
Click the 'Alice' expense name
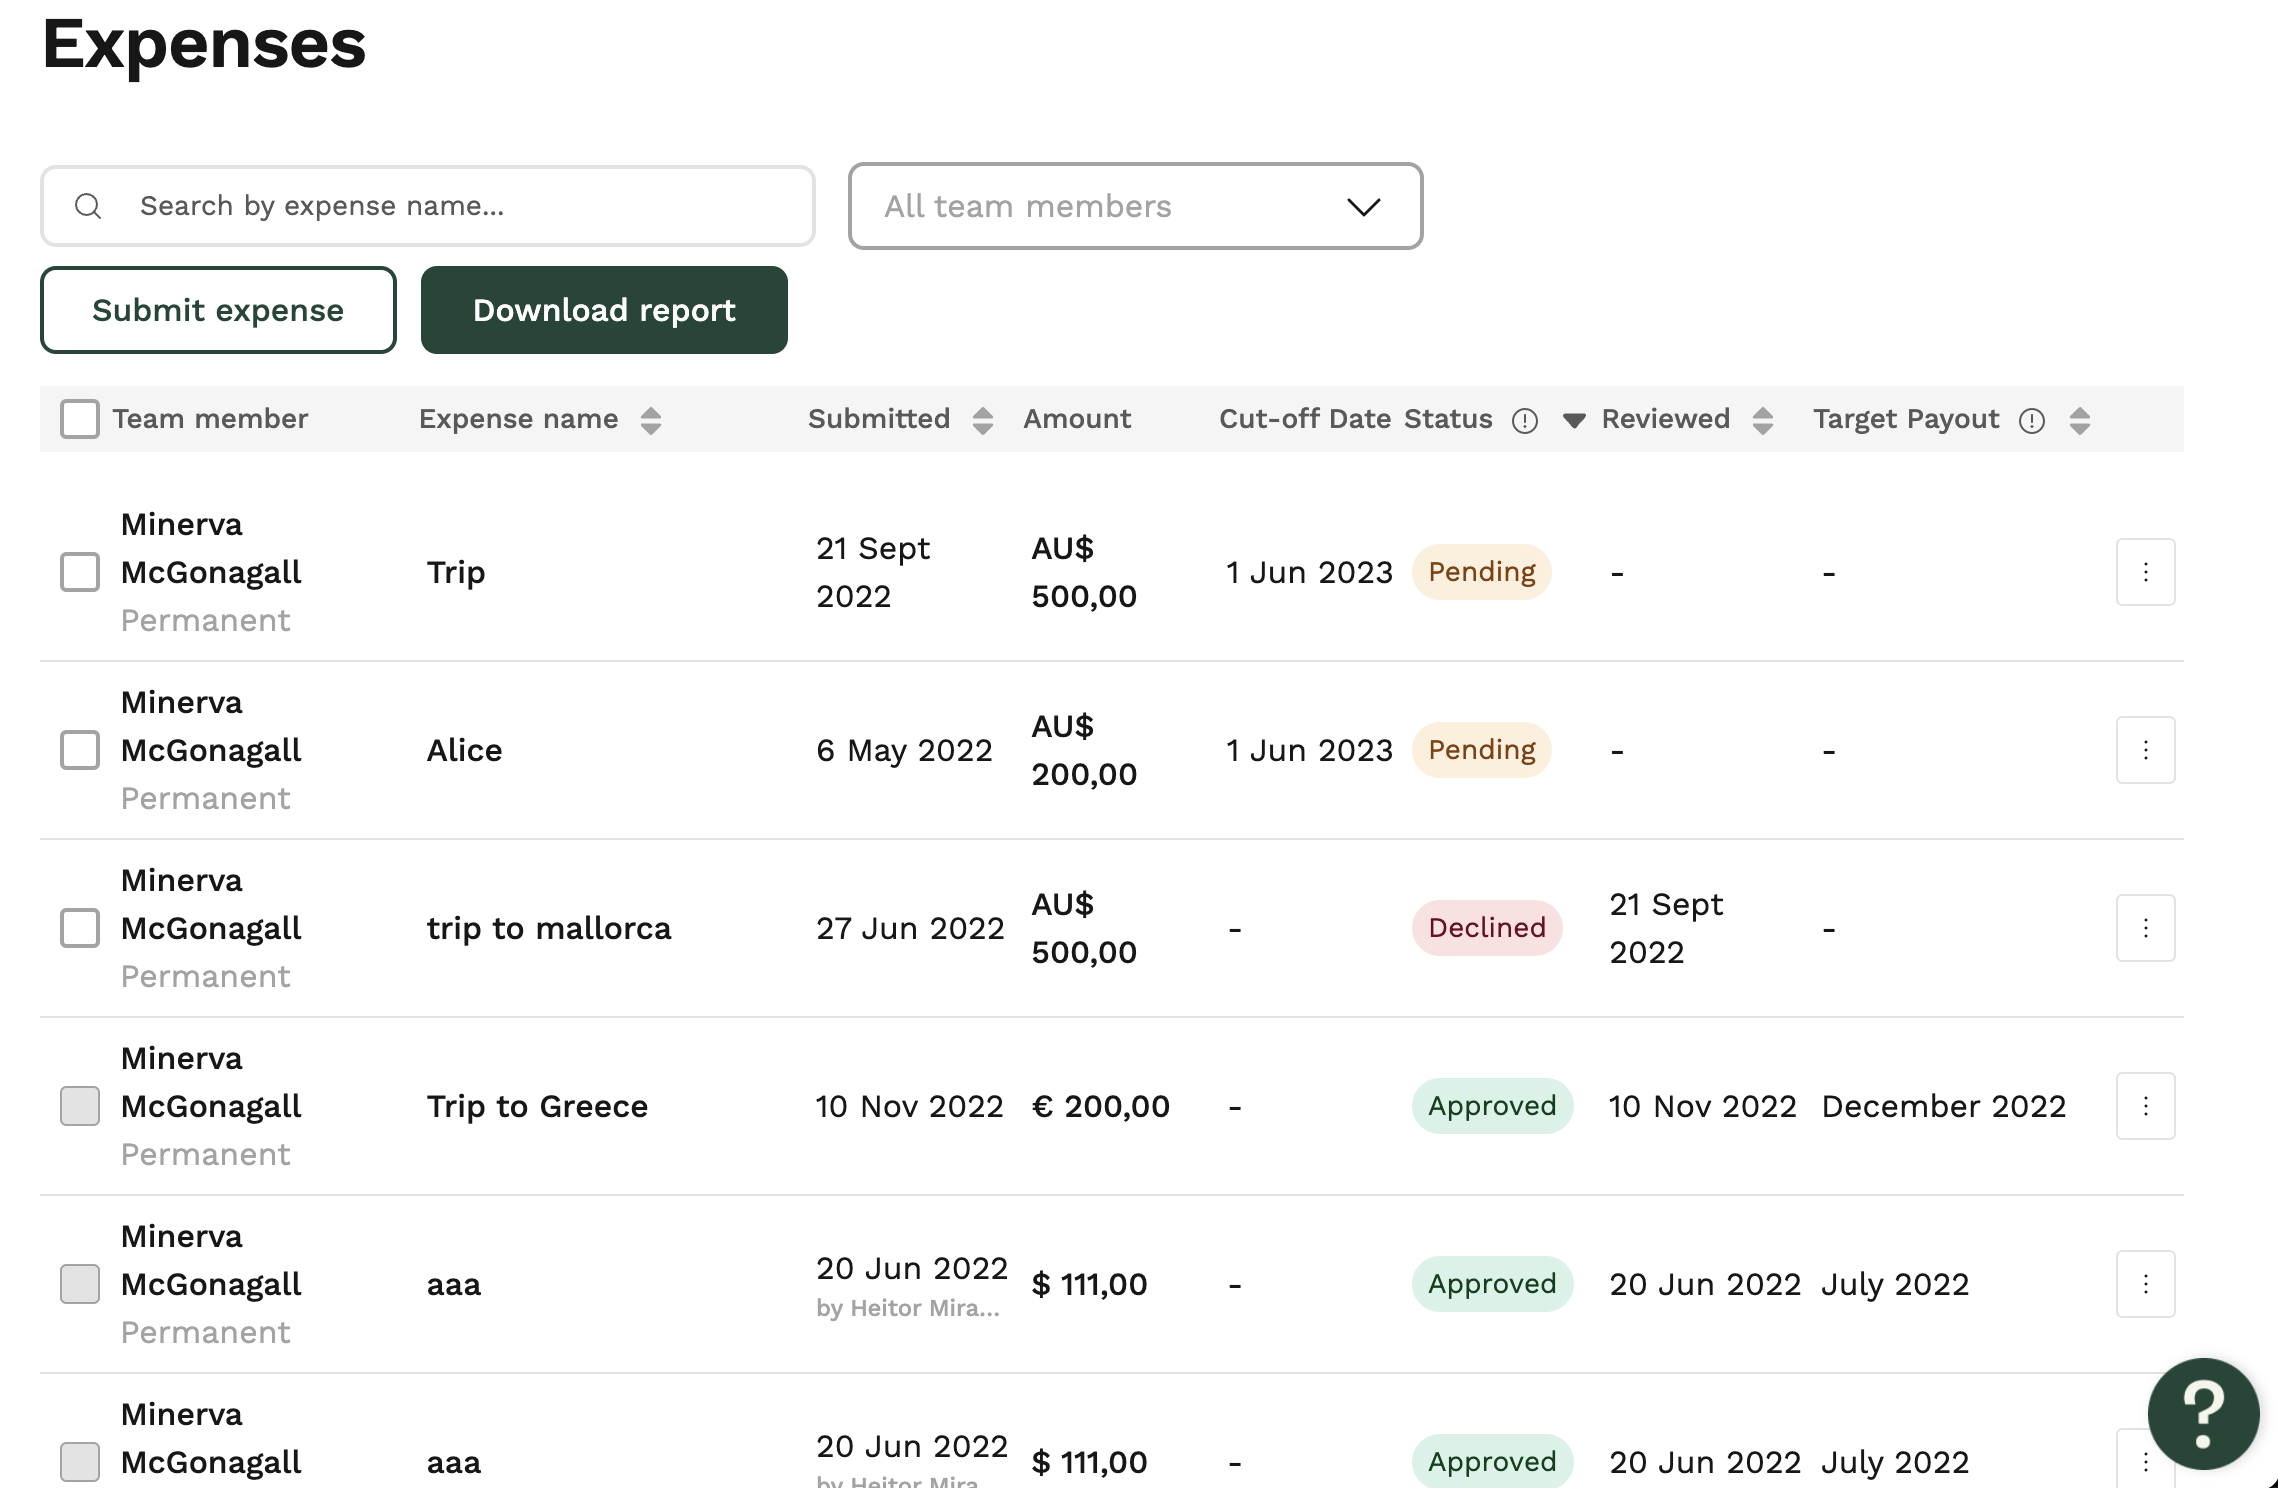pos(464,751)
